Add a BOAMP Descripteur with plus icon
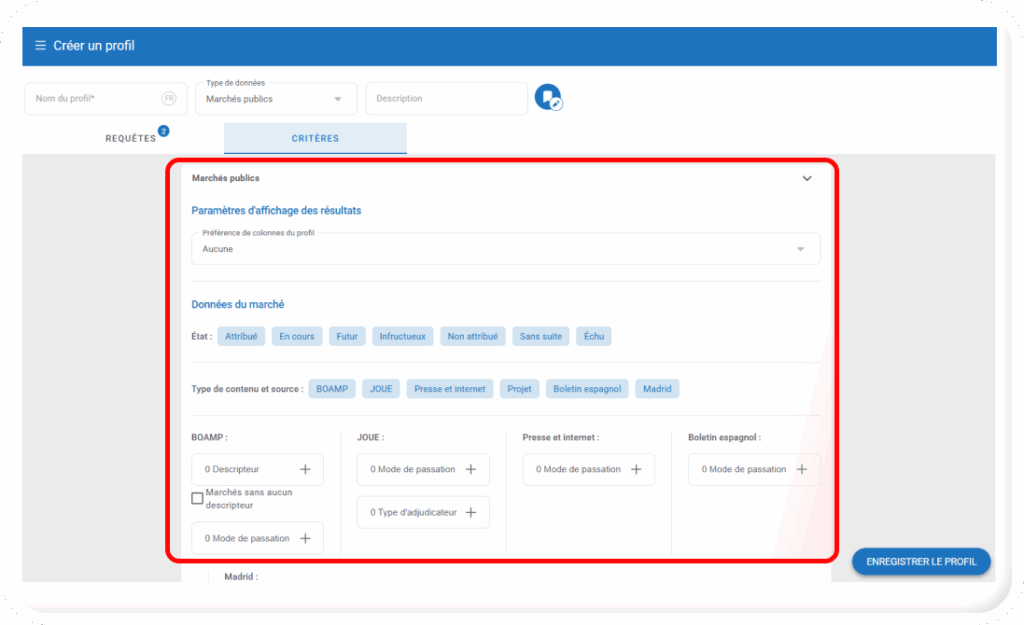1024x625 pixels. click(305, 469)
